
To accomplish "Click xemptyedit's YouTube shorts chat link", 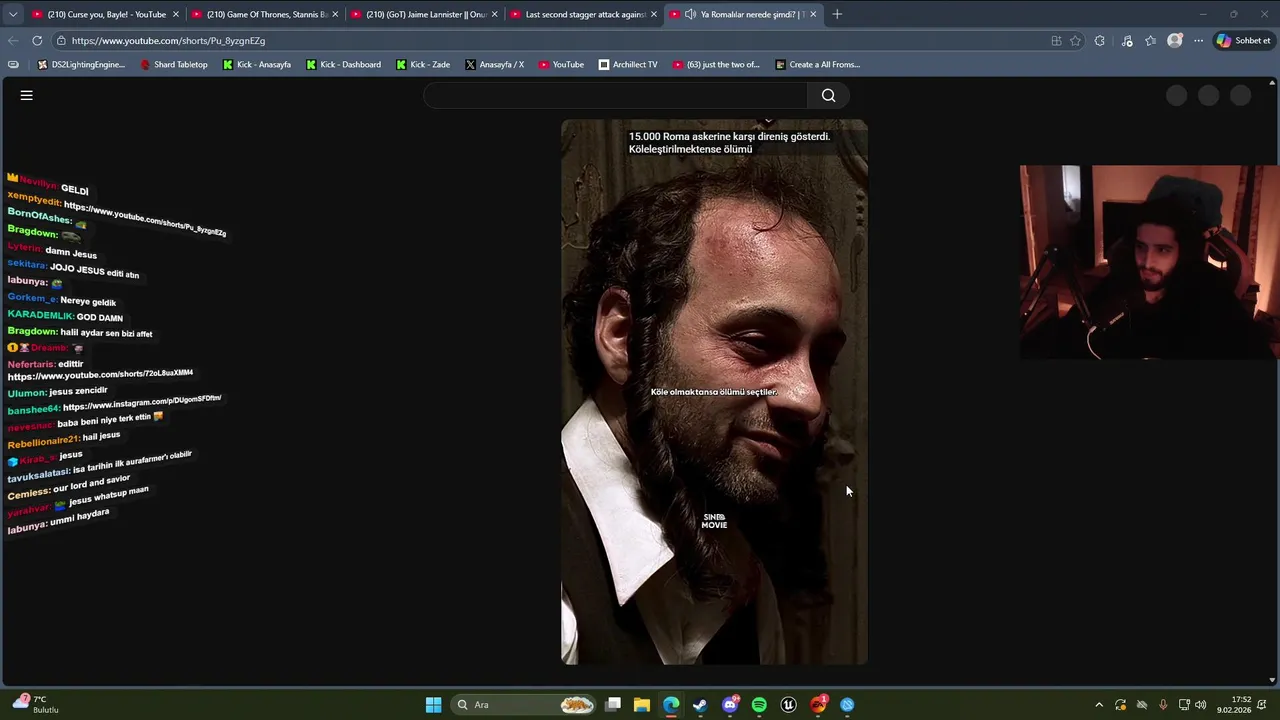I will click(145, 220).
